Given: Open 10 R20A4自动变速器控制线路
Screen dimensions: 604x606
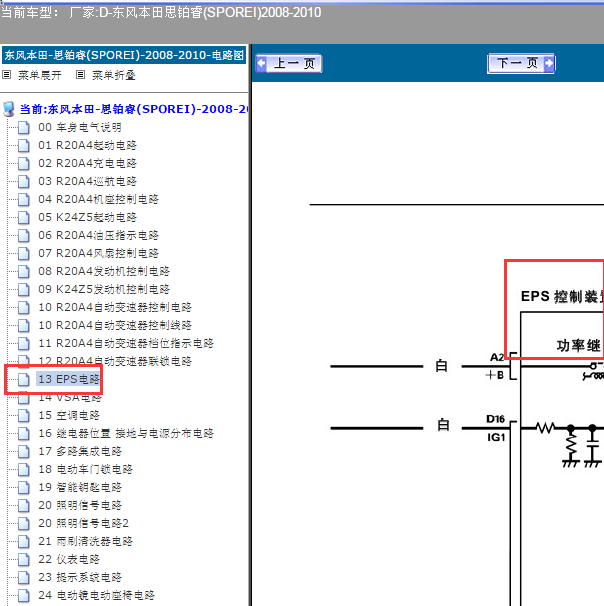Looking at the screenshot, I should [115, 325].
